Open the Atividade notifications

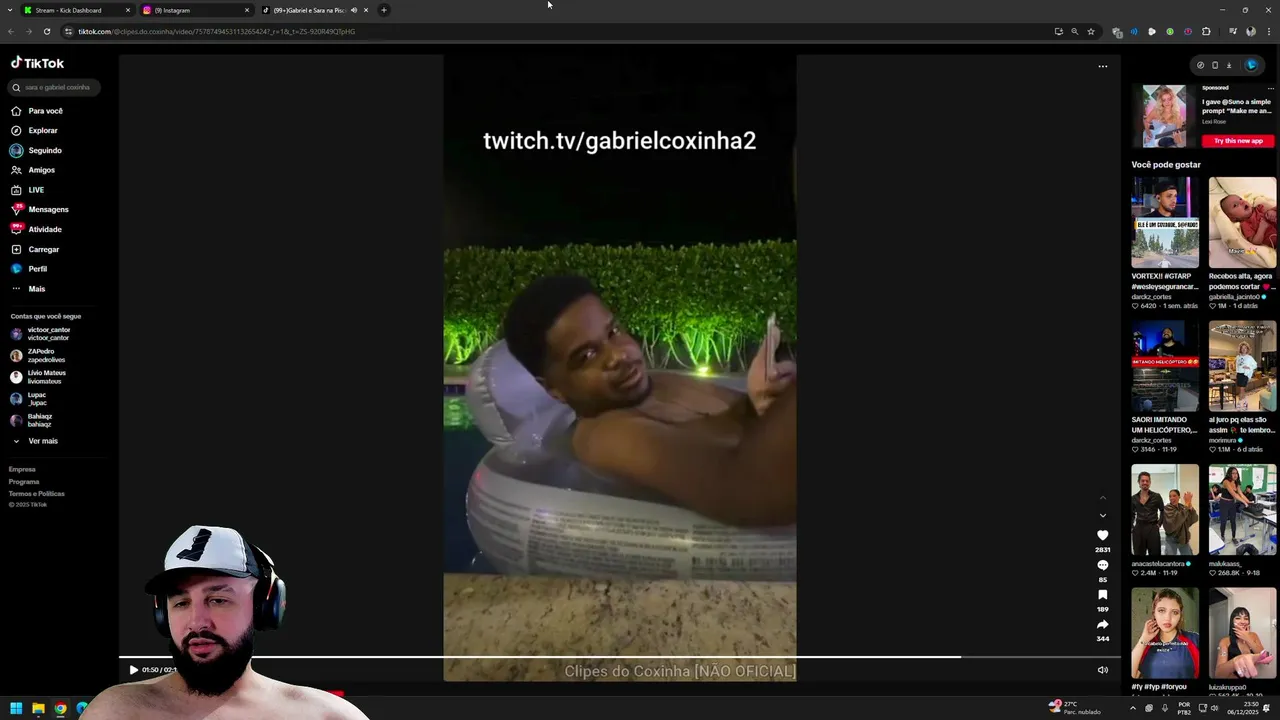[37, 229]
